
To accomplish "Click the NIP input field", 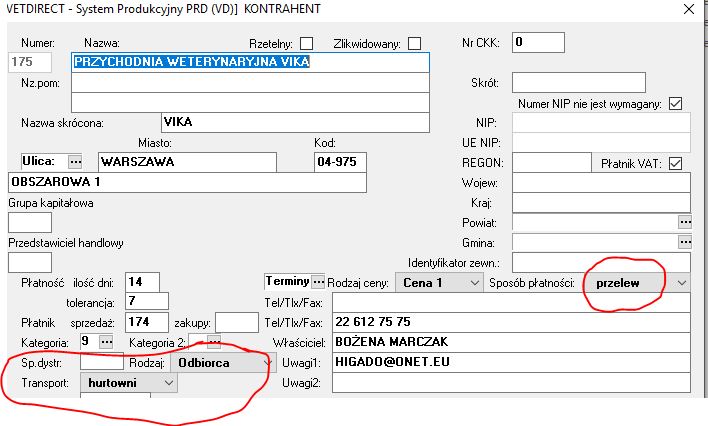I will point(600,122).
